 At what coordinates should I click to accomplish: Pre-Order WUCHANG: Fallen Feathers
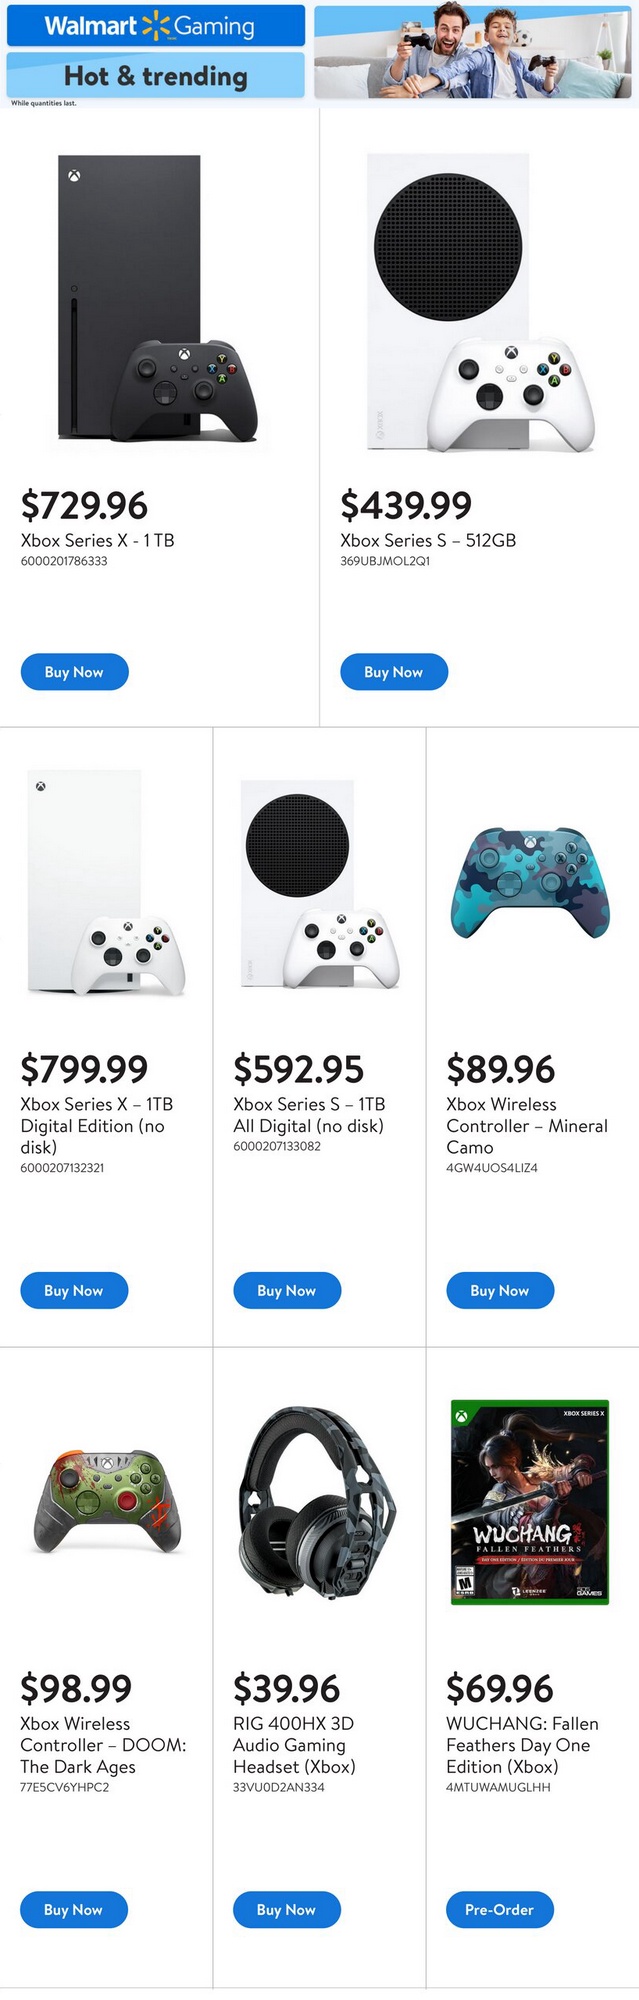(499, 1910)
